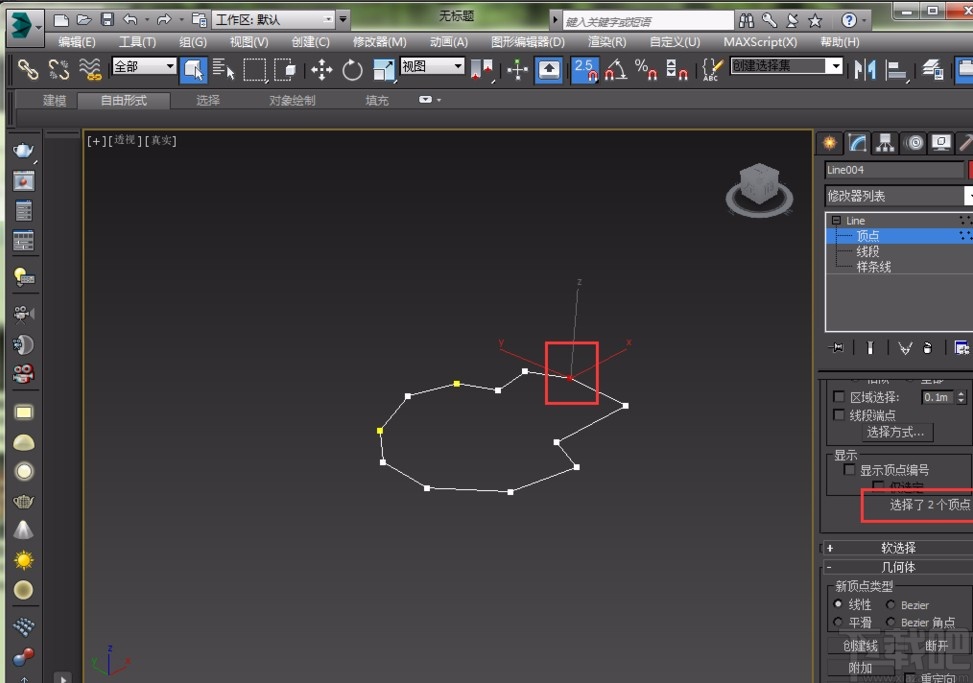
Task: Enable 2.5D snap toggle
Action: click(x=584, y=70)
